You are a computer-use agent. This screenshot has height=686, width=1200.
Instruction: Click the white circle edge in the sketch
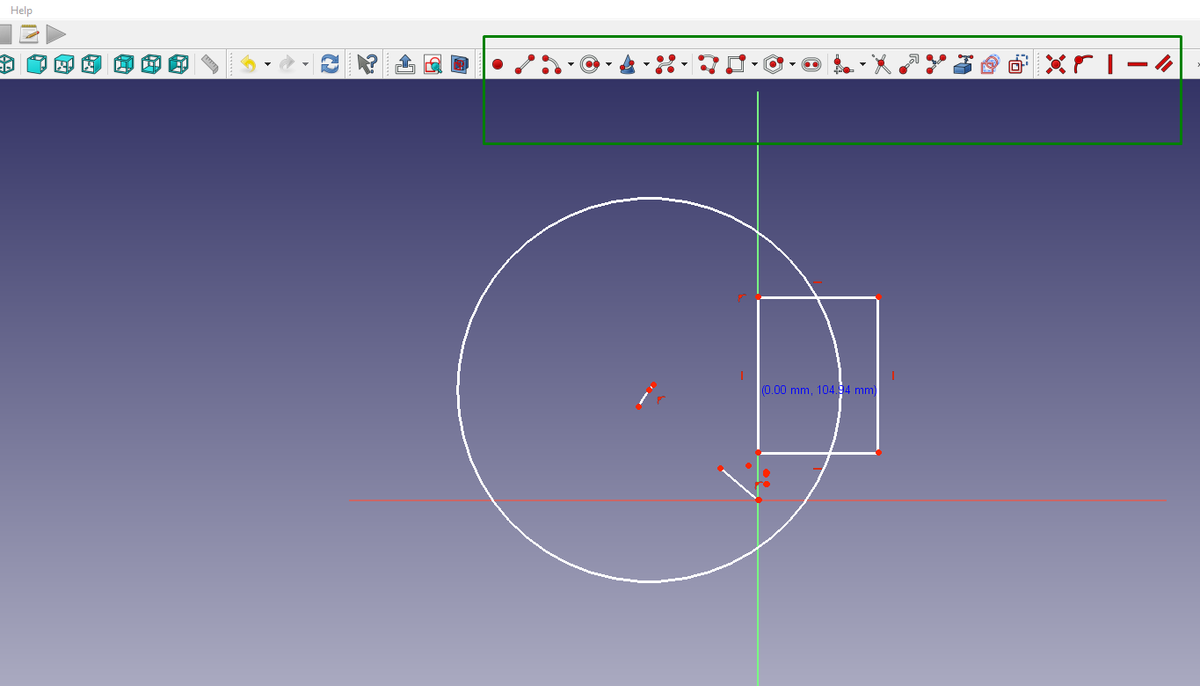(650, 199)
